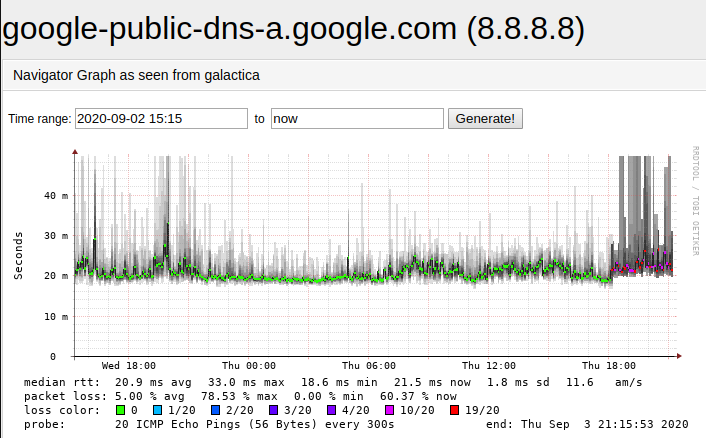Click the magenta 10/20 loss swatch
Image resolution: width=706 pixels, height=438 pixels.
[389, 411]
